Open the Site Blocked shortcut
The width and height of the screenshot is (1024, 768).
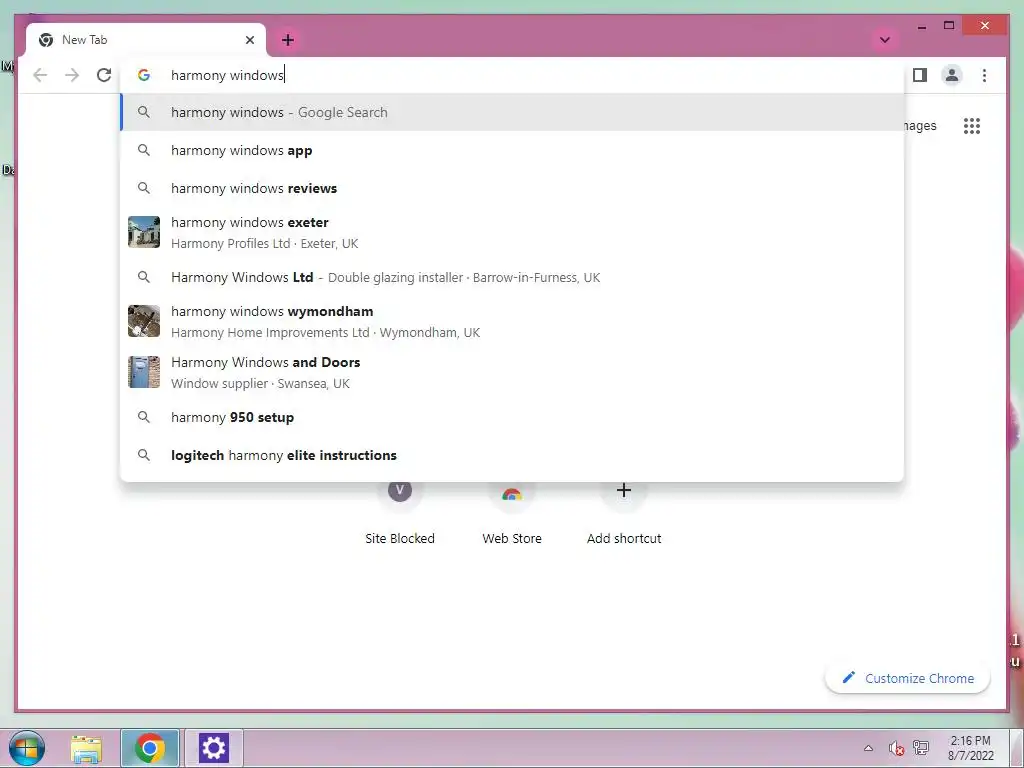pos(400,513)
